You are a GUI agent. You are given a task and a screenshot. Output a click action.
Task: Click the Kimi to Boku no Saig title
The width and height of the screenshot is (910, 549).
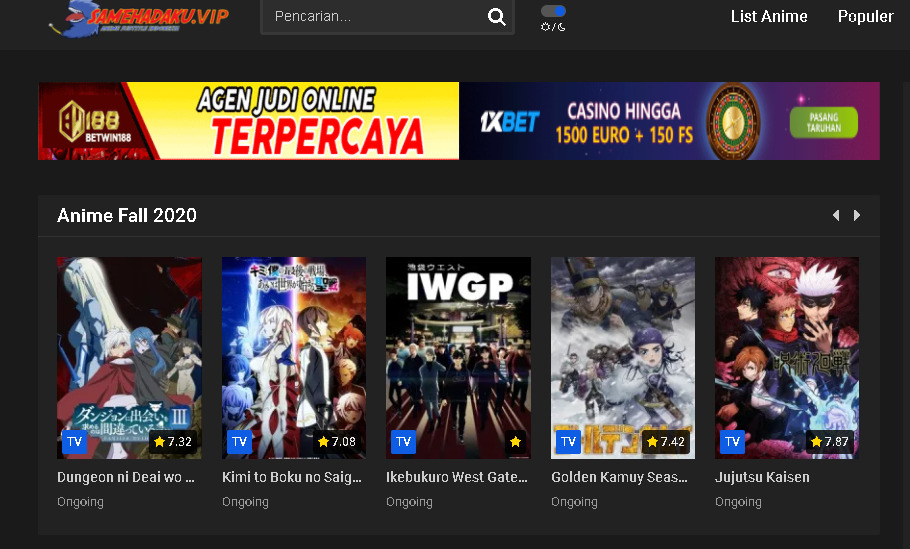coord(292,477)
